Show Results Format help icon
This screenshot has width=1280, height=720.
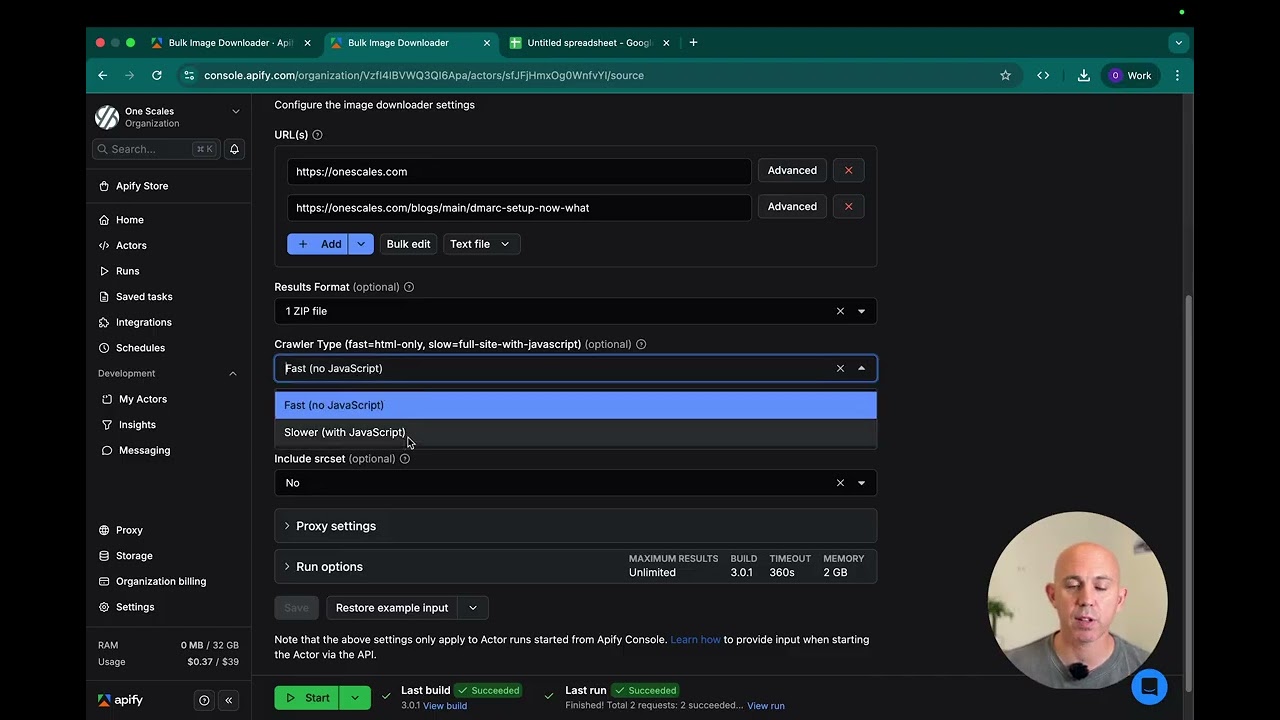(x=409, y=287)
